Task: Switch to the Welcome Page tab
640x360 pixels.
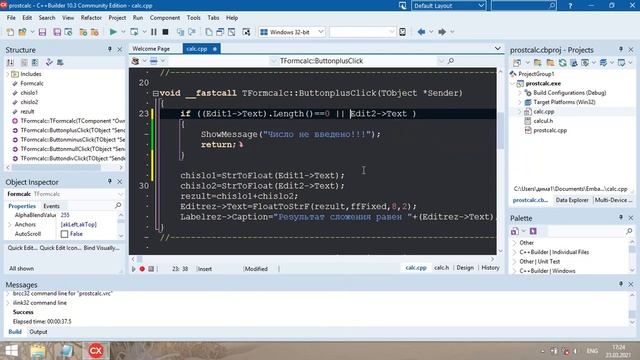Action: (x=151, y=49)
